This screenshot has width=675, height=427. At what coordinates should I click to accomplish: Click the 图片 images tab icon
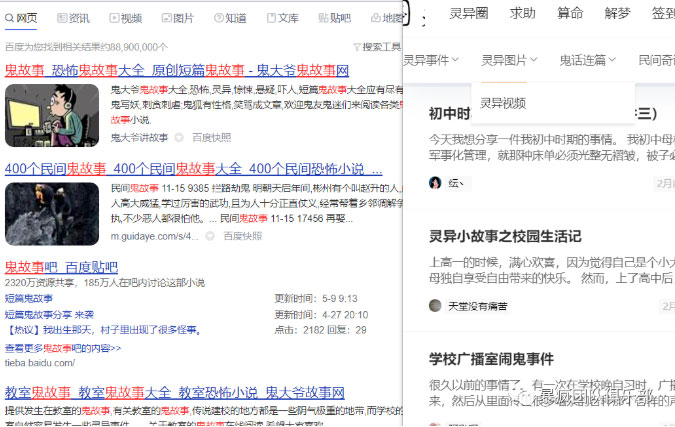click(165, 18)
